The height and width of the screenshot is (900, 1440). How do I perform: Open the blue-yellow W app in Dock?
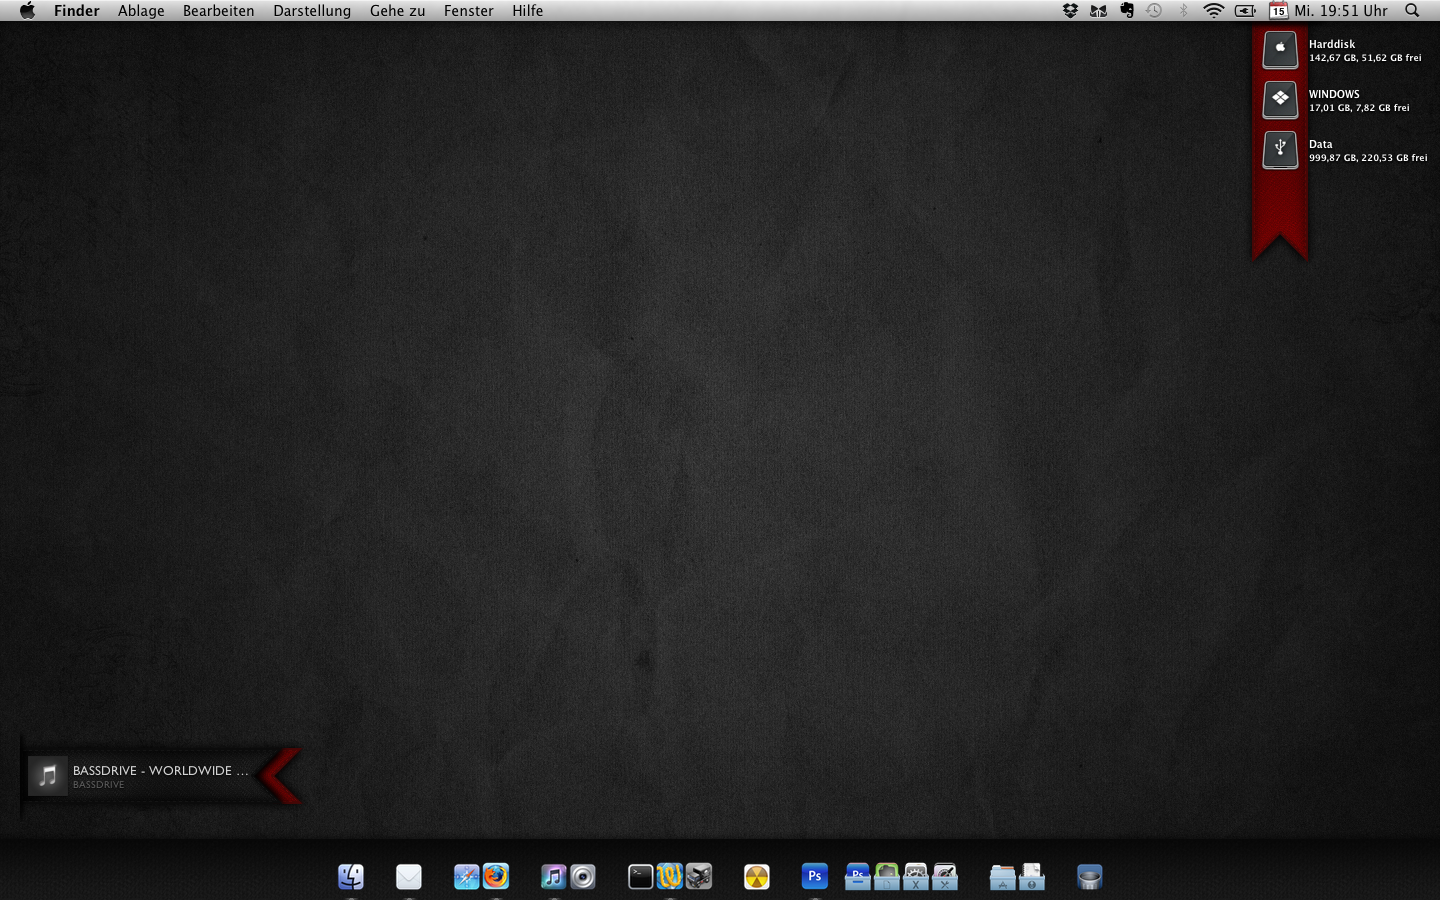coord(670,877)
